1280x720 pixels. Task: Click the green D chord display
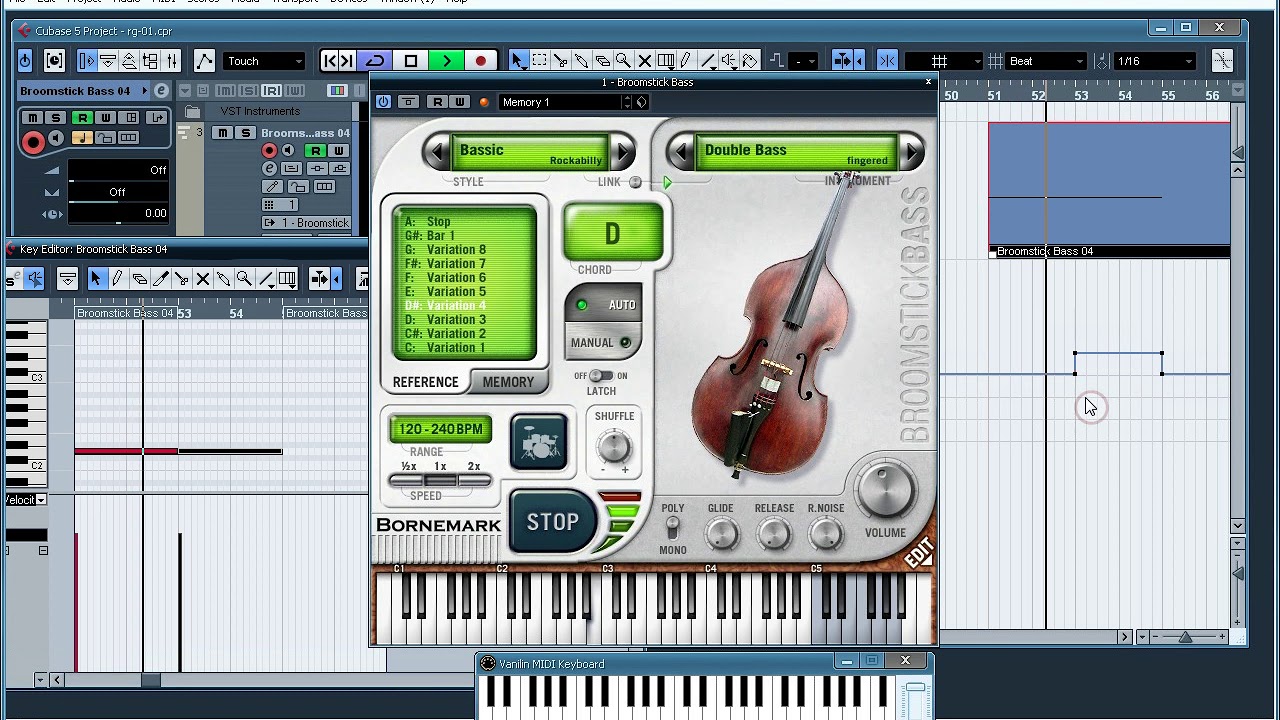point(612,234)
